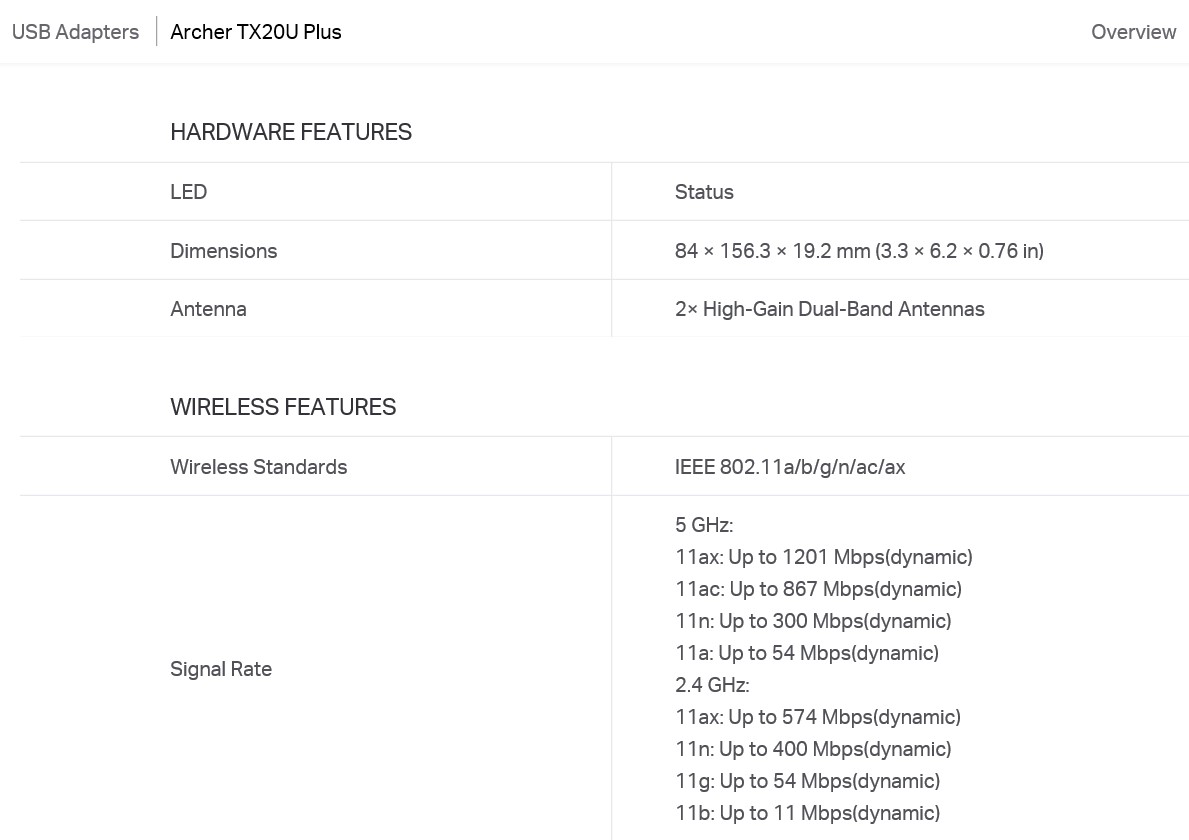Click the IEEE 802.11a/b/g/n/ac/ax value
The image size is (1189, 840).
(790, 467)
